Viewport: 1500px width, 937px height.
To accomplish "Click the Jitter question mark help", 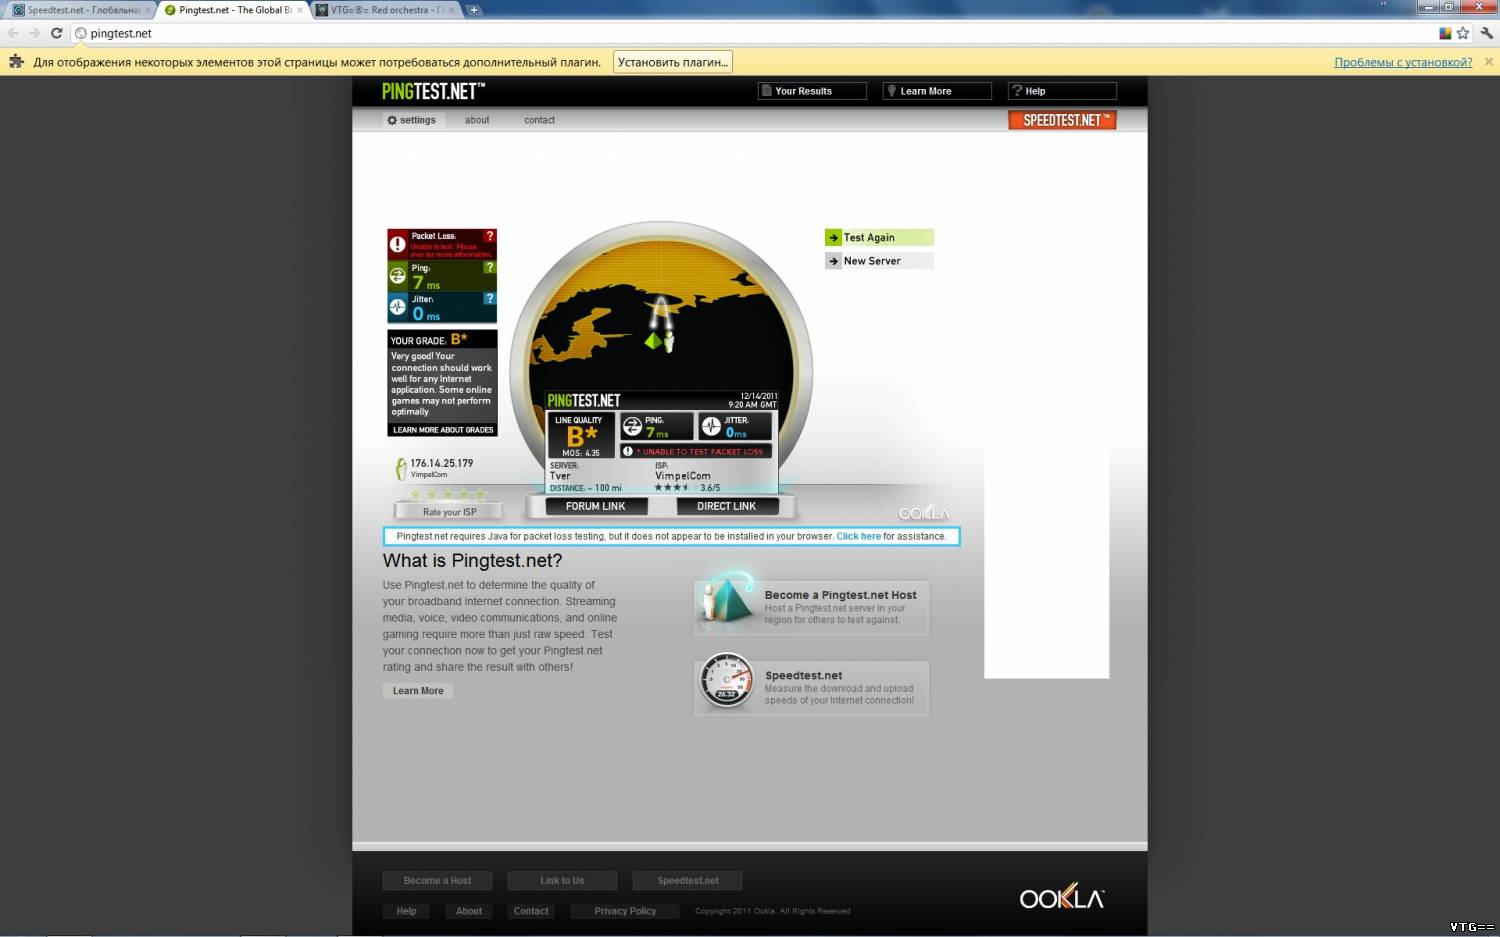I will [x=489, y=298].
